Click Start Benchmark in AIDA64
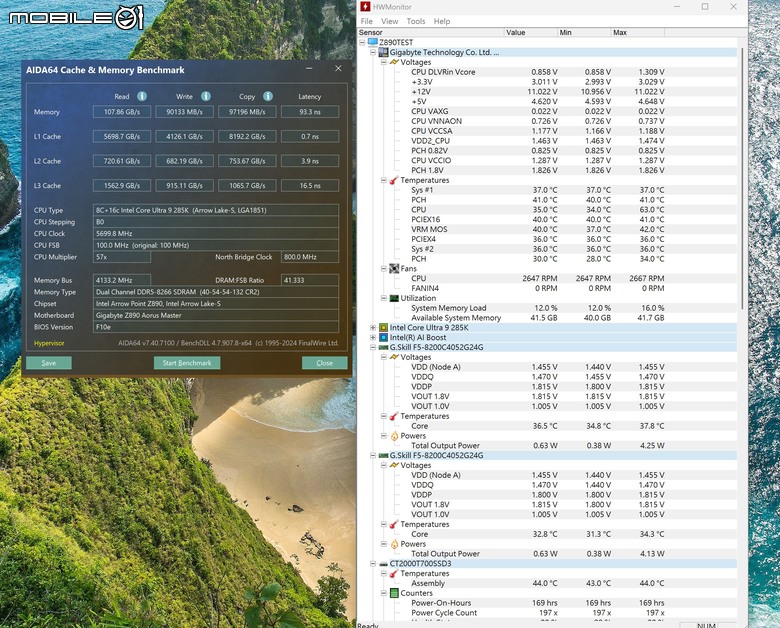The image size is (780, 628). (x=187, y=363)
